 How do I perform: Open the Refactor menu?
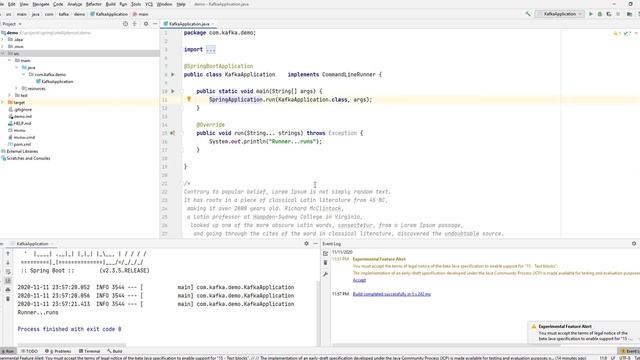pyautogui.click(x=93, y=4)
